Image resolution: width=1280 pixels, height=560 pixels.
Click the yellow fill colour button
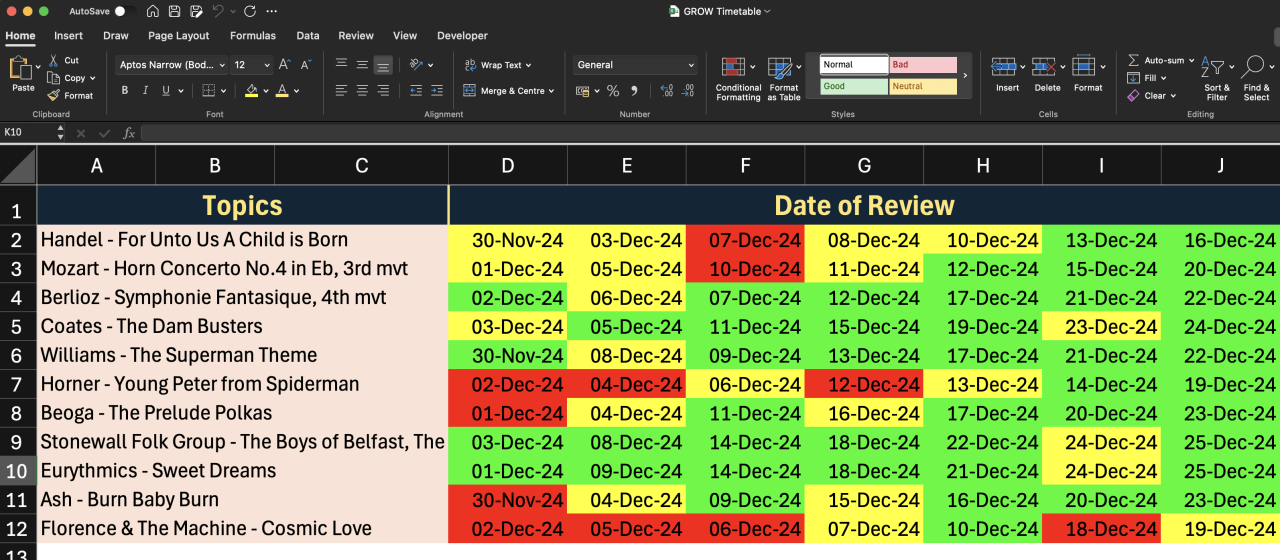[x=251, y=91]
